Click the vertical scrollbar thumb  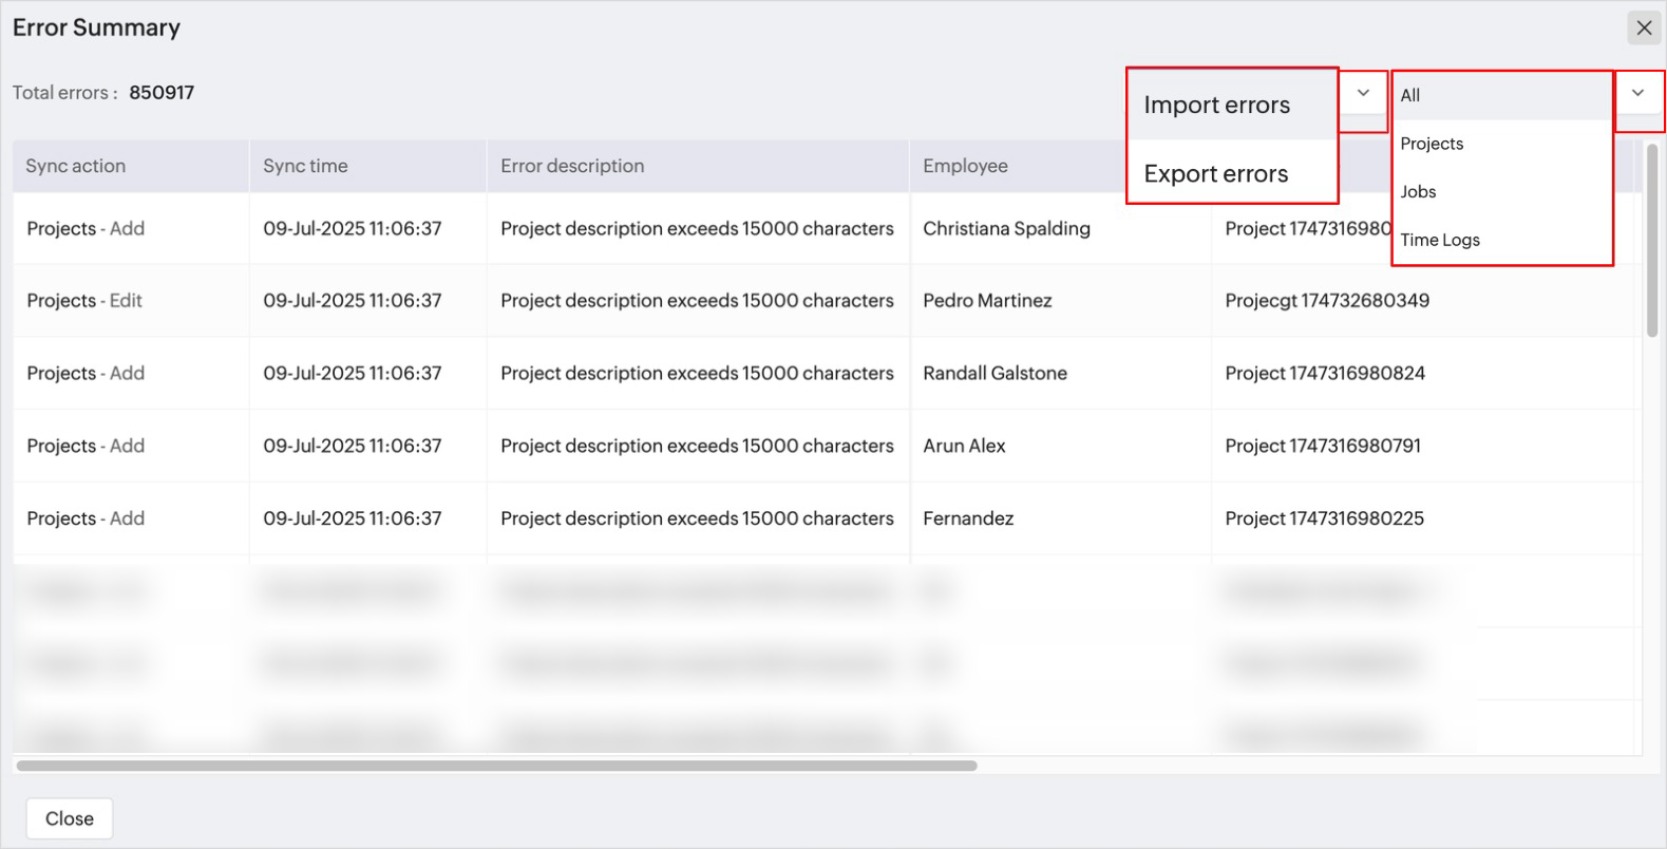click(x=1652, y=240)
